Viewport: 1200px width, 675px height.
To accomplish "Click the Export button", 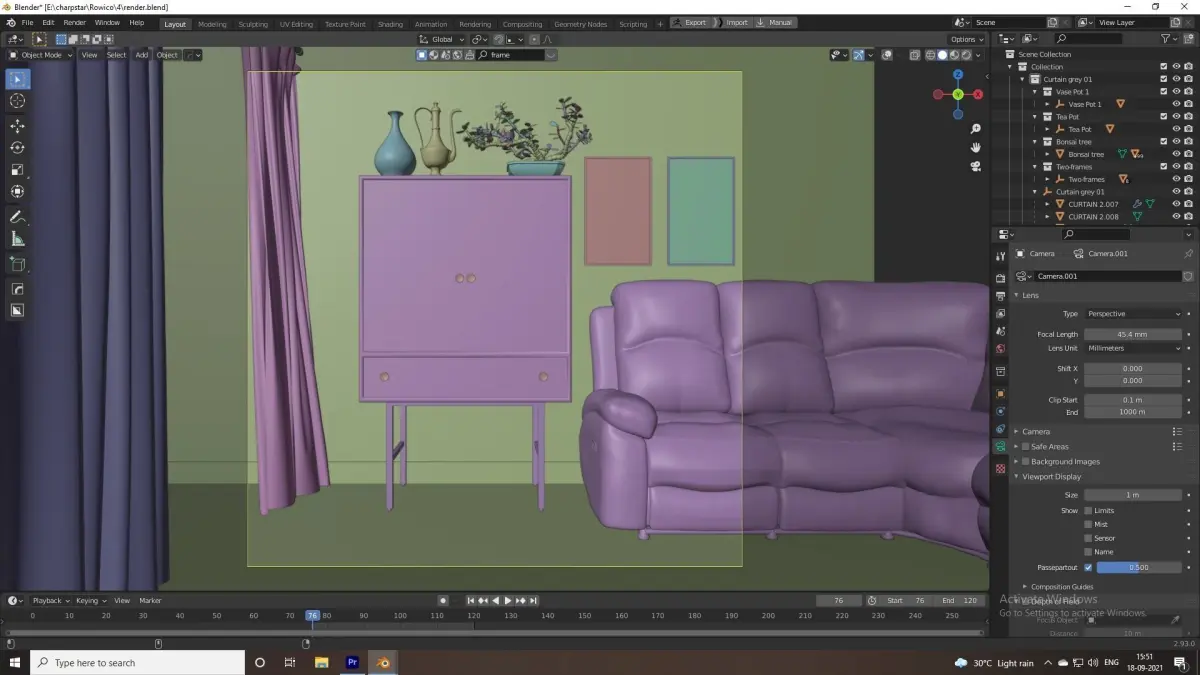I will (x=689, y=22).
